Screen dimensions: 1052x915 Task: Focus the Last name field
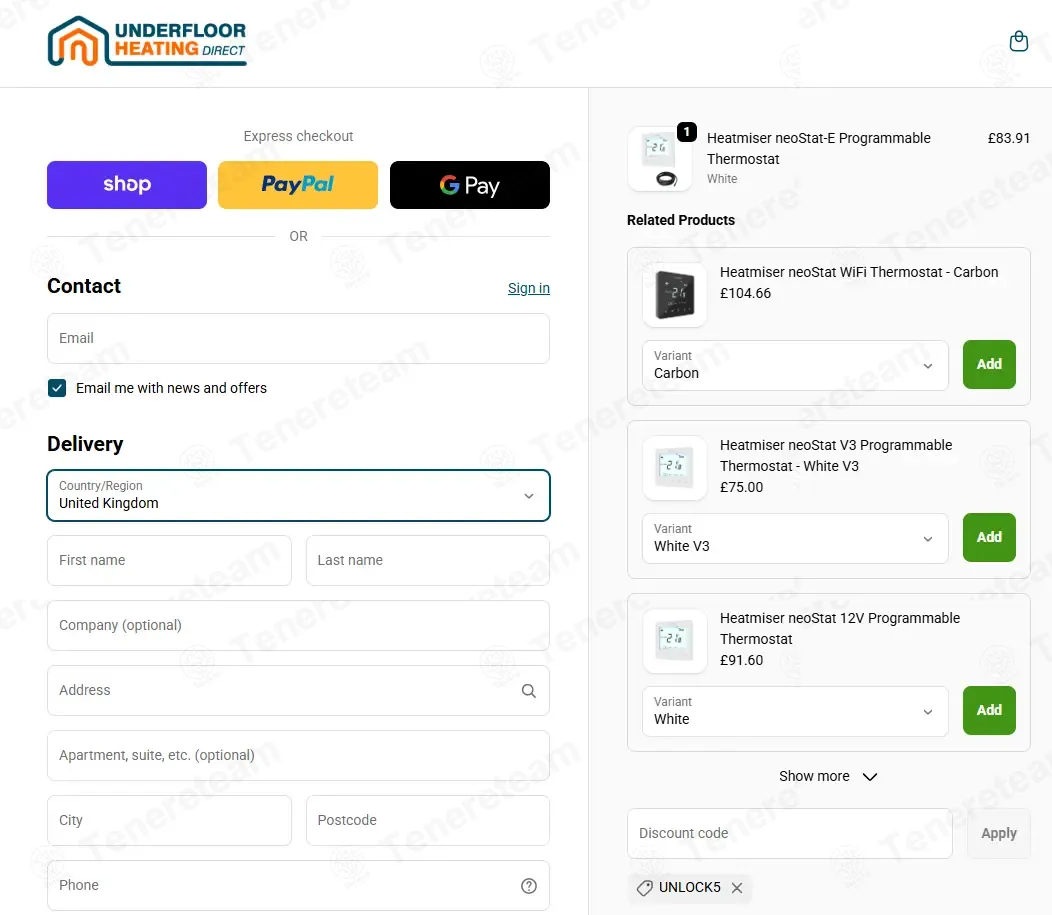(x=428, y=560)
